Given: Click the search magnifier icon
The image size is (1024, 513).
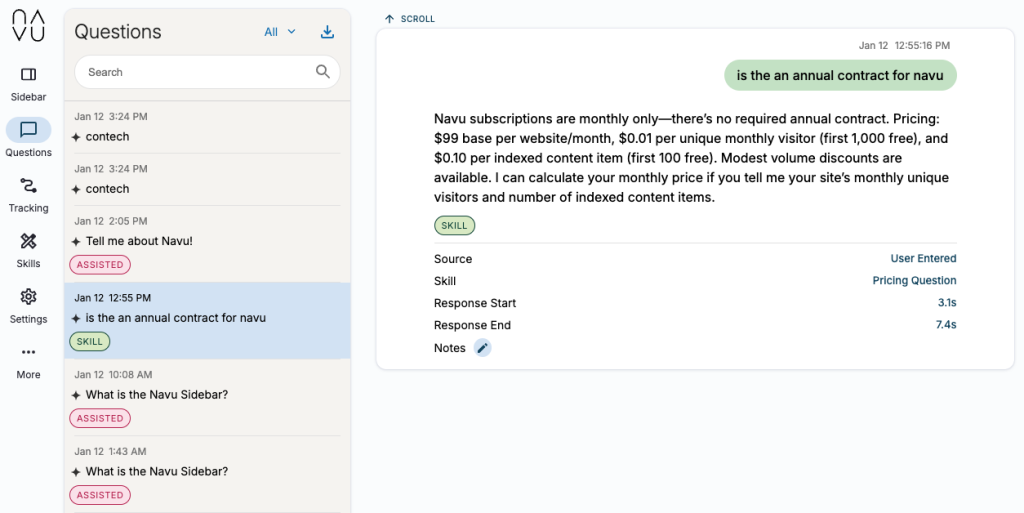Looking at the screenshot, I should (323, 72).
